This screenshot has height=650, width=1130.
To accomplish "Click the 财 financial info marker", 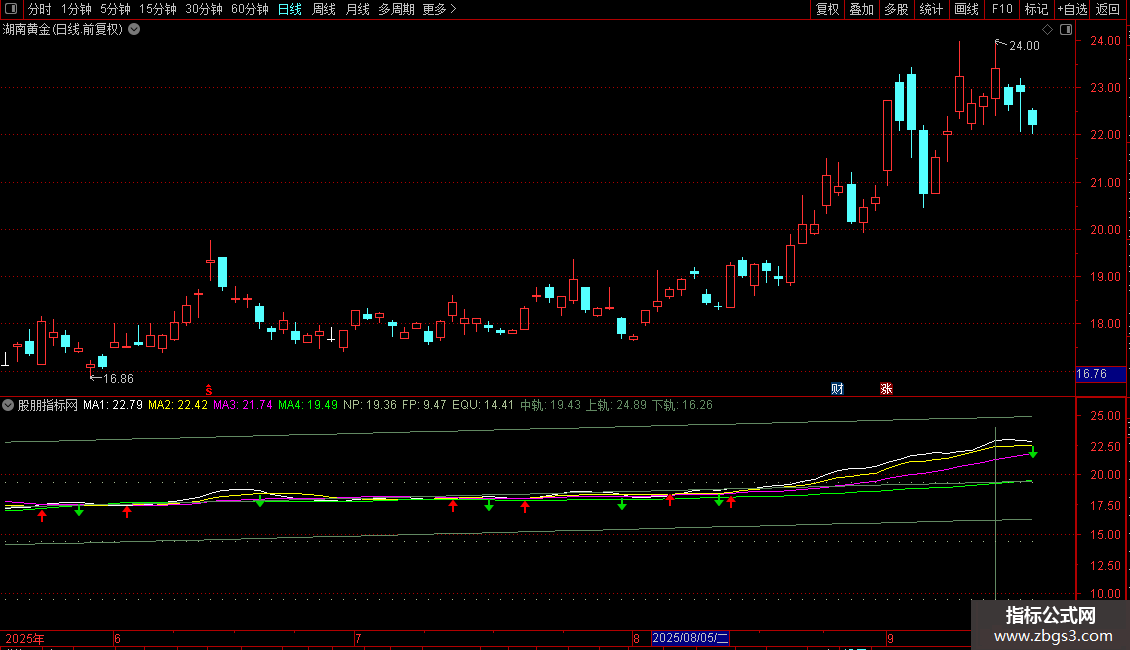I will (x=837, y=388).
